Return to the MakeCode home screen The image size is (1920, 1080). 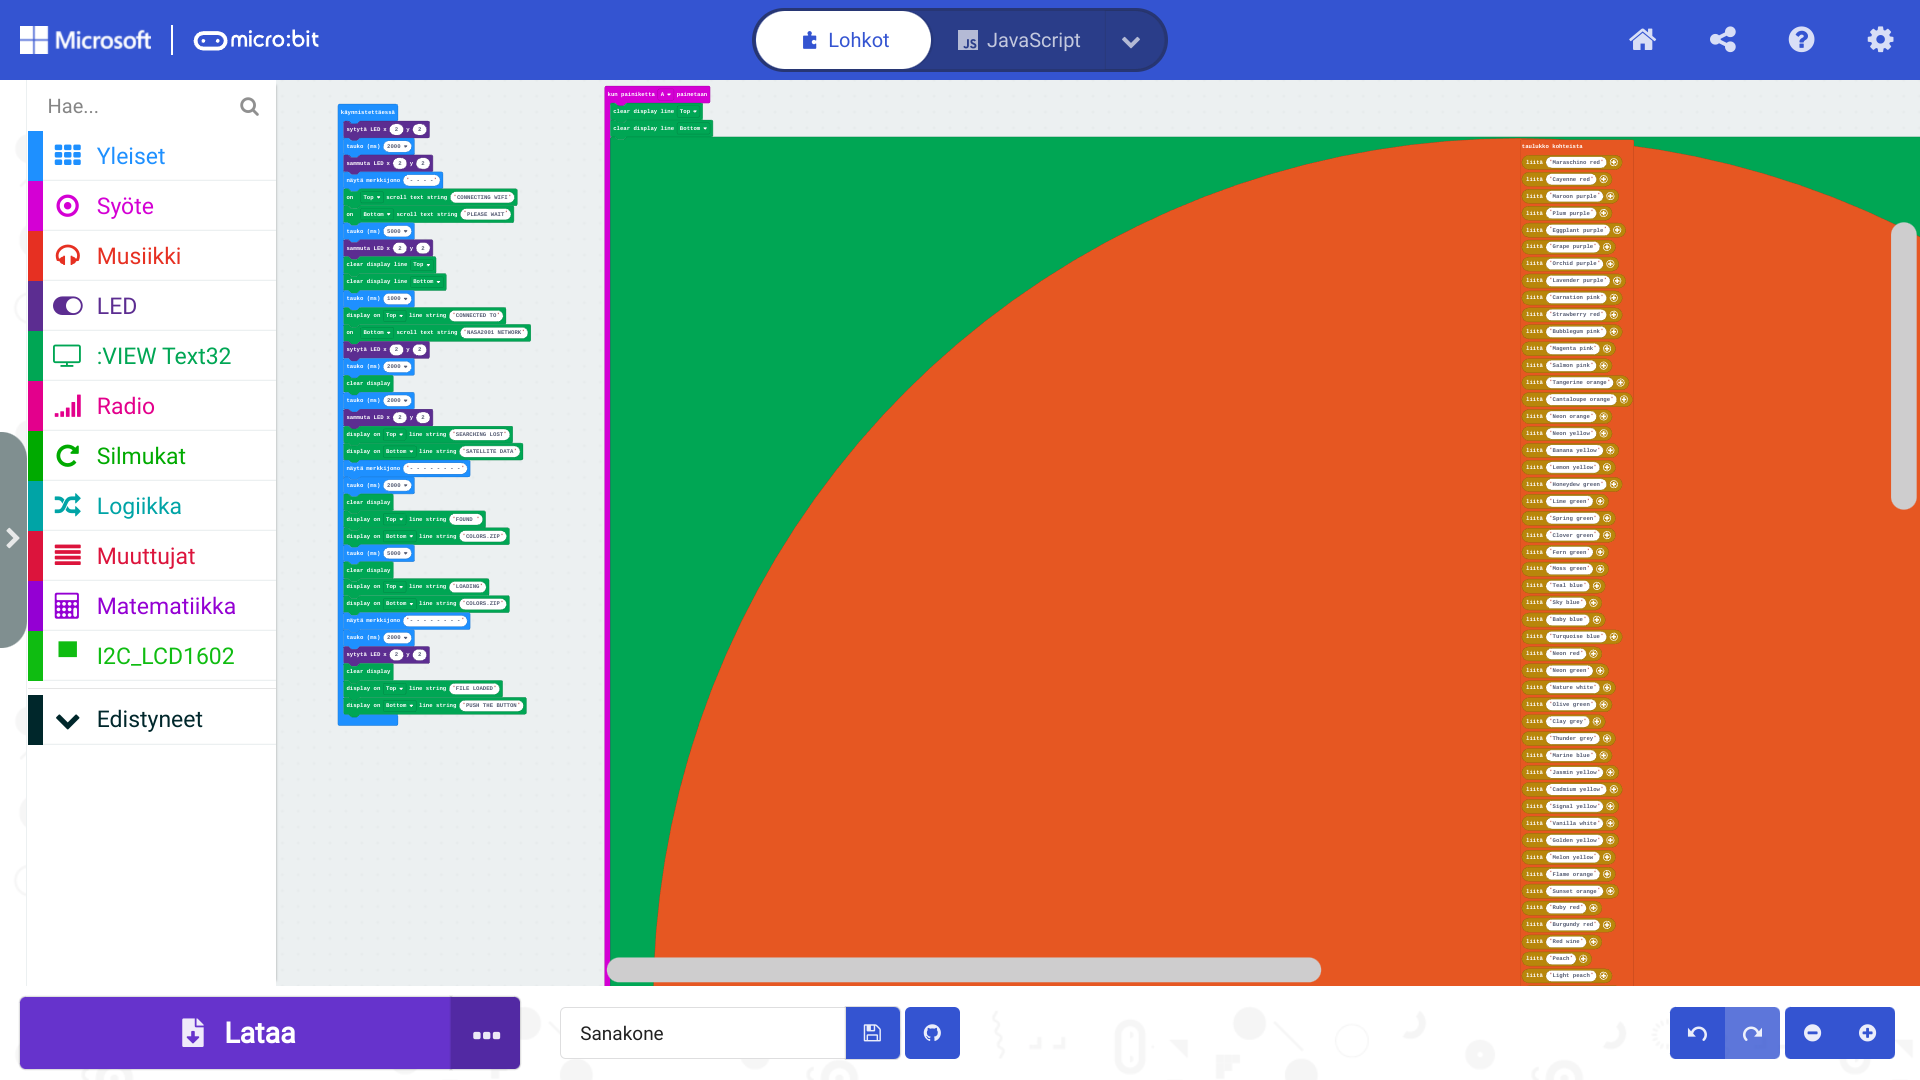(x=1642, y=40)
